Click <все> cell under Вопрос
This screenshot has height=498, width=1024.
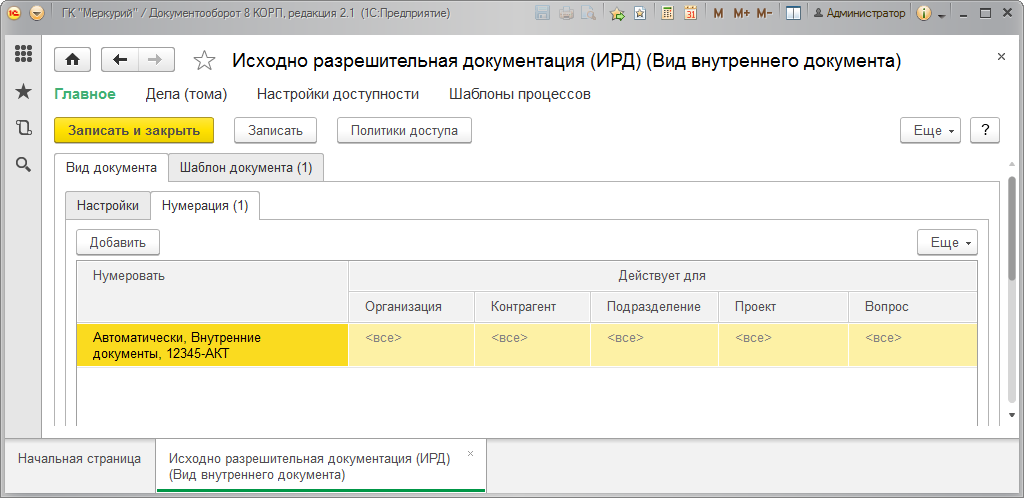(913, 345)
